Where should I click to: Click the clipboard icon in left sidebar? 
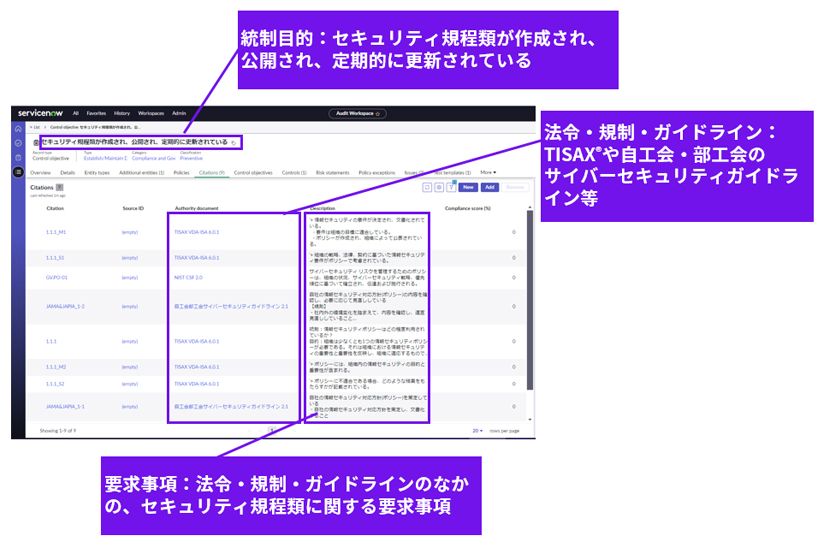pos(18,157)
